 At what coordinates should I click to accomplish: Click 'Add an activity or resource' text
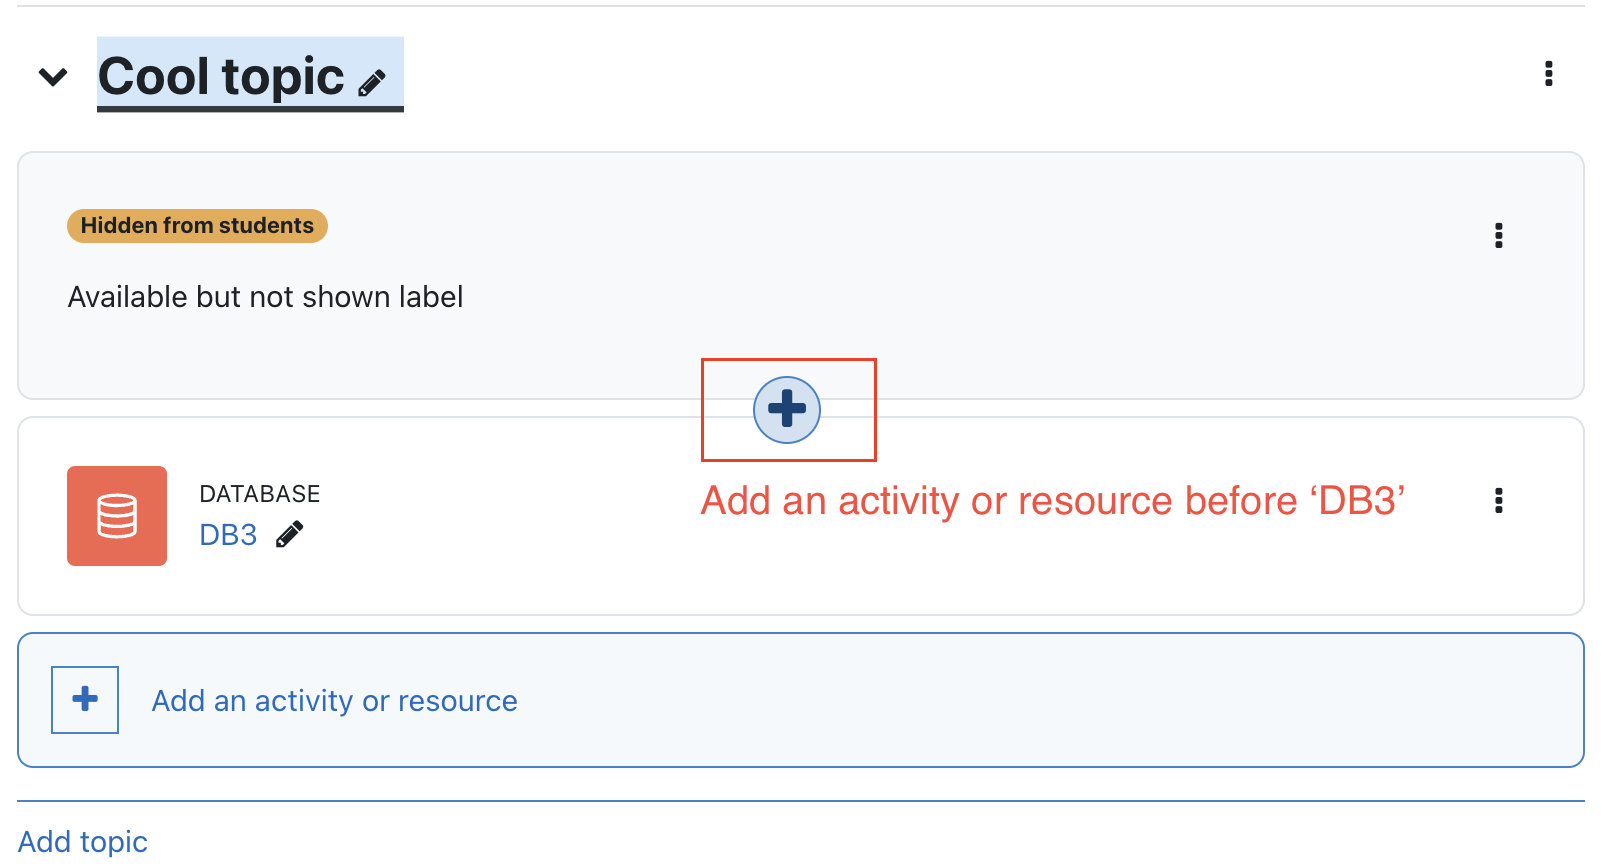(334, 701)
